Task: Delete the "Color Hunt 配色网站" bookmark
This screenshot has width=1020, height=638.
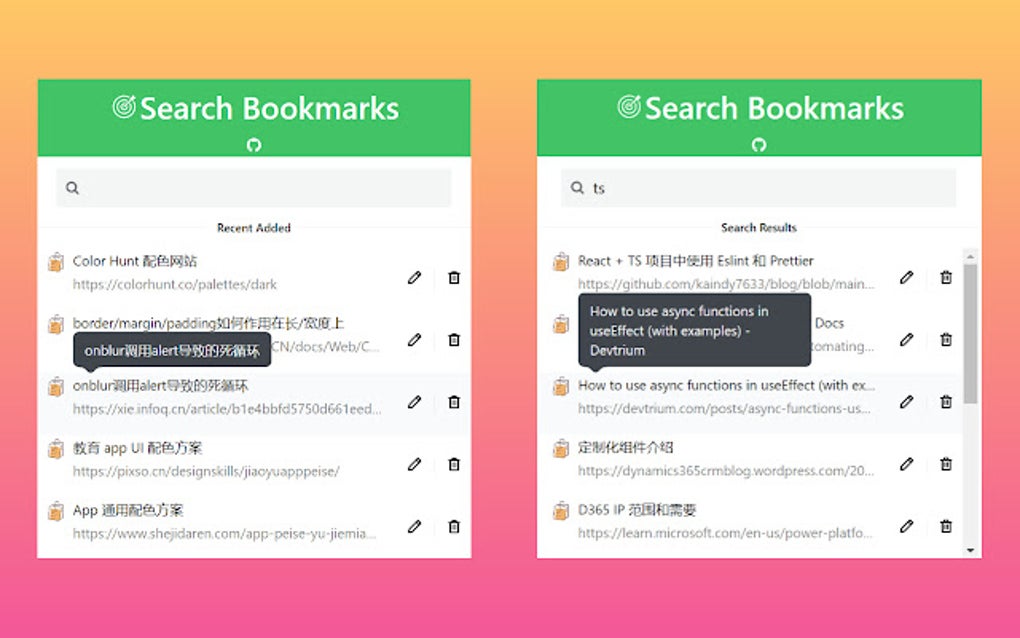Action: (x=454, y=278)
